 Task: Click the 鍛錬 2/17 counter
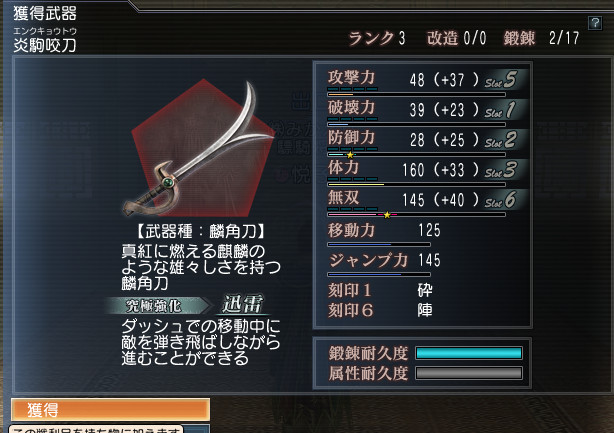[x=541, y=38]
